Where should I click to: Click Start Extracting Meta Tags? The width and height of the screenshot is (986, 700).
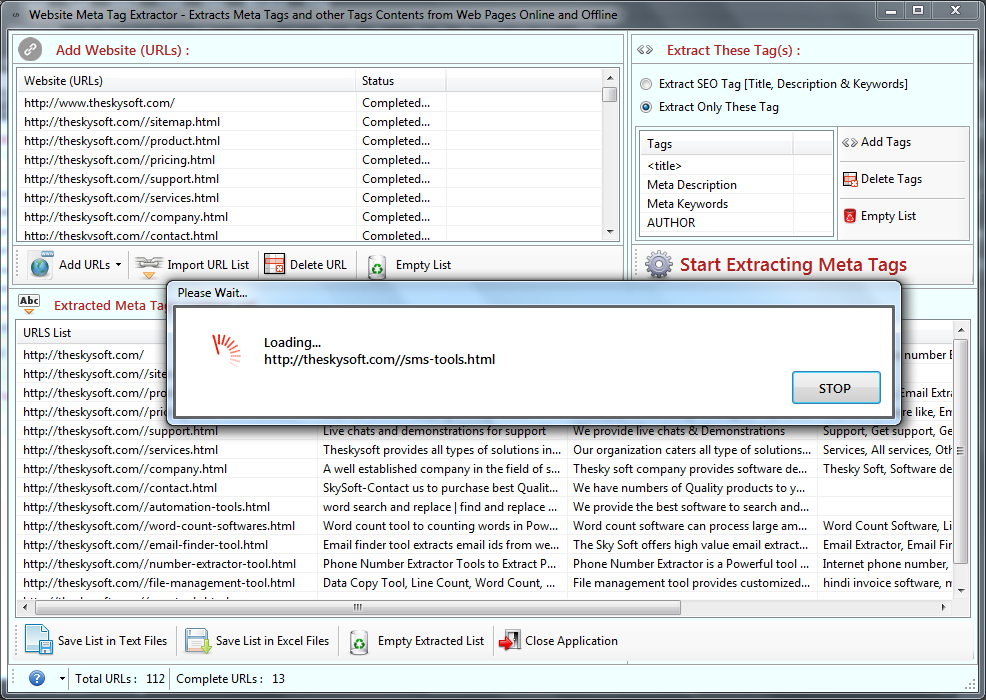coord(793,265)
